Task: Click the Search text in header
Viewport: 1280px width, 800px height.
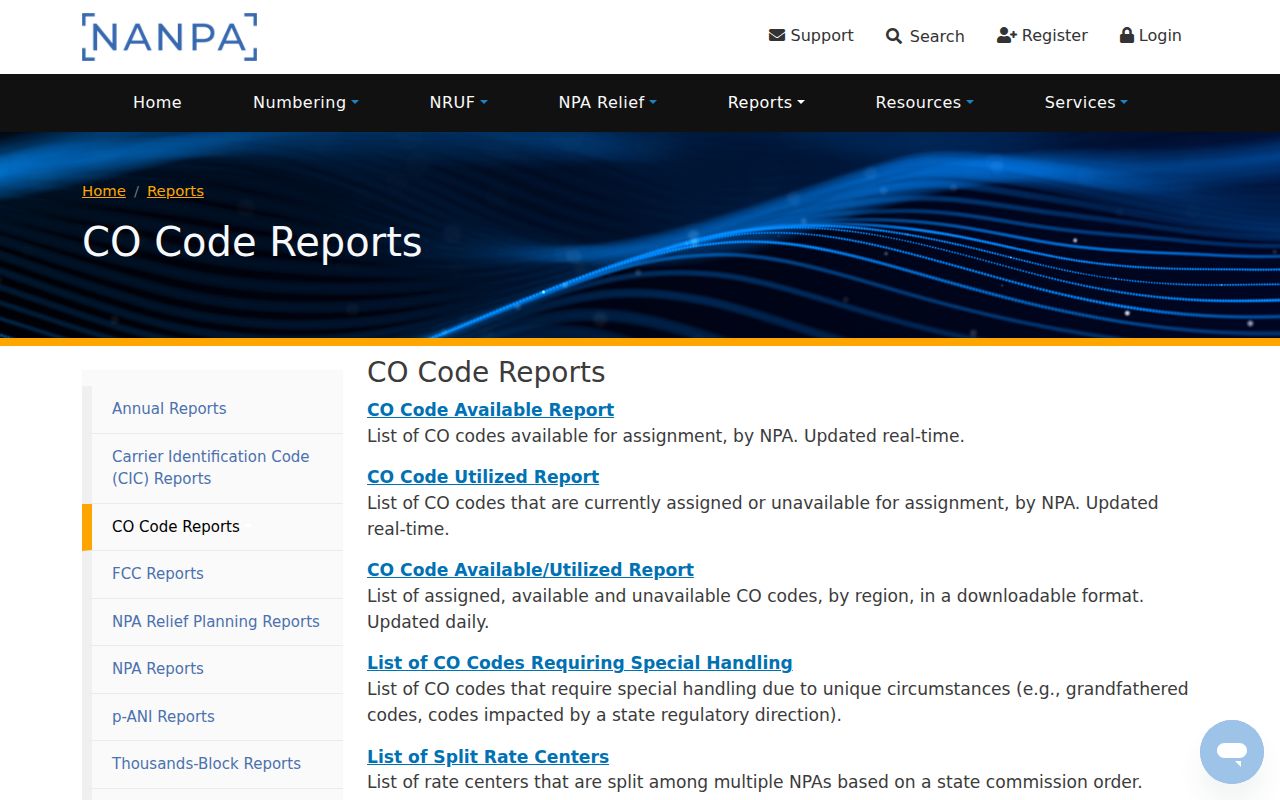Action: [937, 36]
